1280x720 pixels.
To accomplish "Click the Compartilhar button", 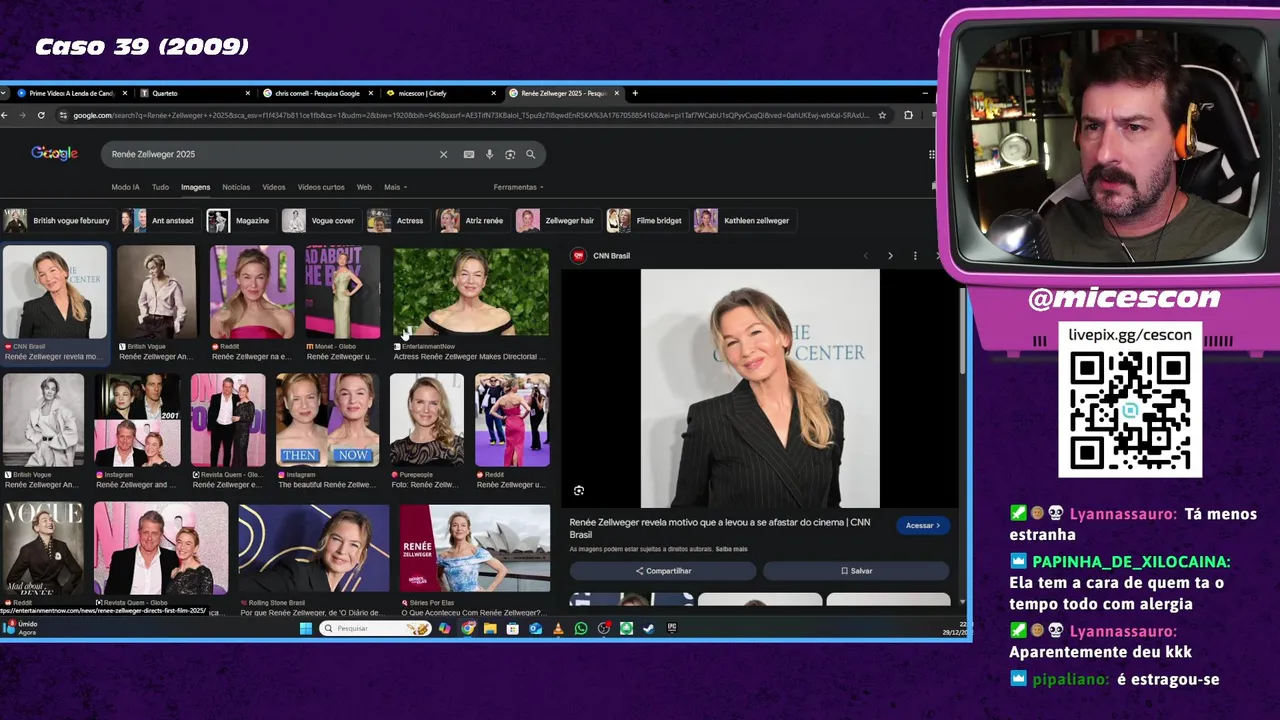I will coord(663,571).
